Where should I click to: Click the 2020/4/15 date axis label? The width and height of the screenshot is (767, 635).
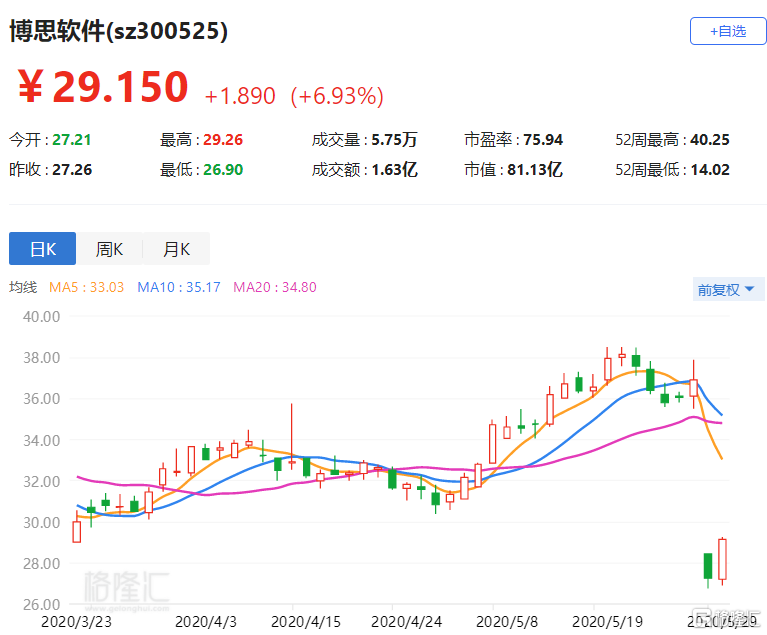coord(306,622)
